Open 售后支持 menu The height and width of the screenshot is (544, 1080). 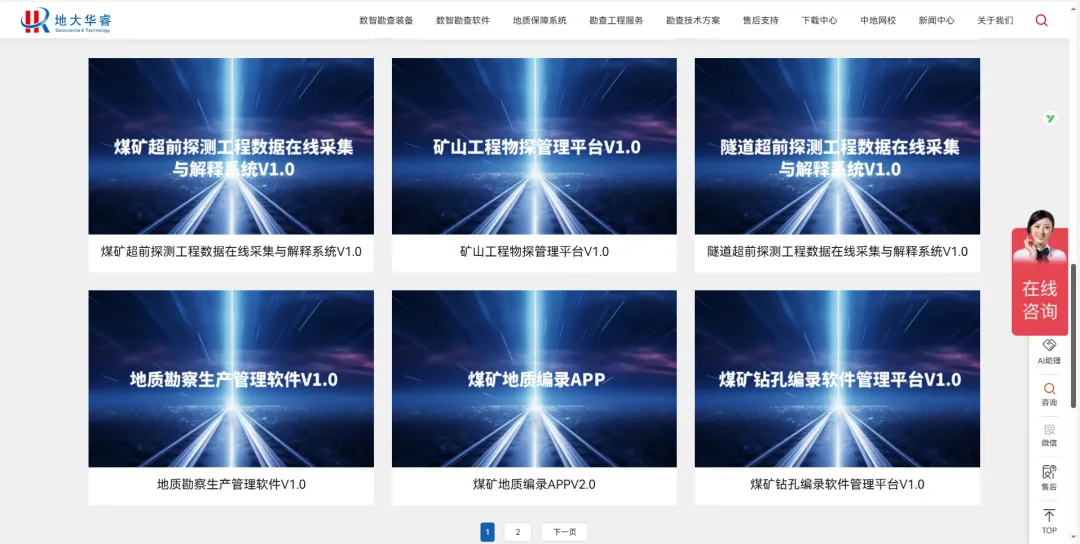[x=760, y=21]
